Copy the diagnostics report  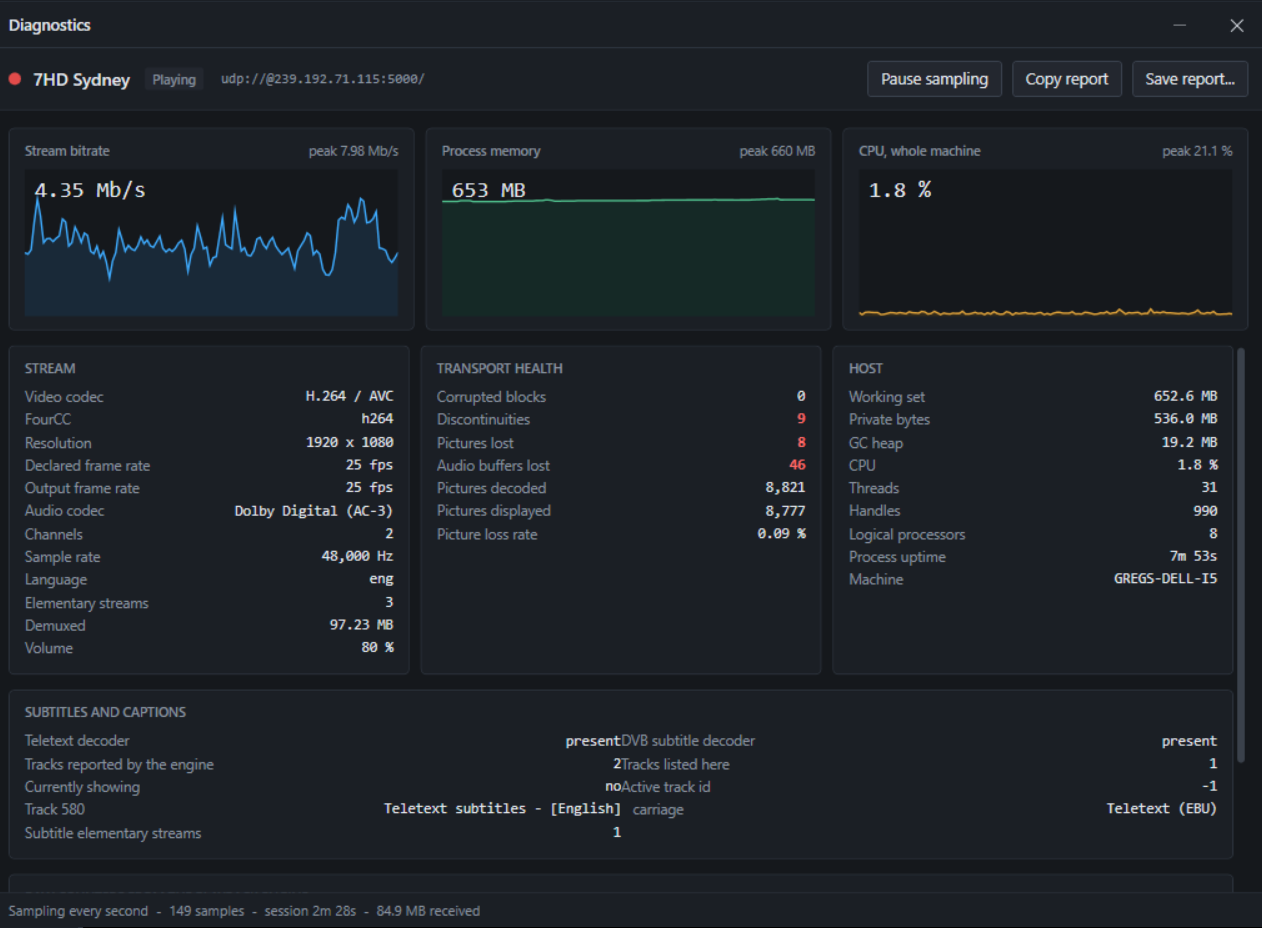pos(1067,79)
